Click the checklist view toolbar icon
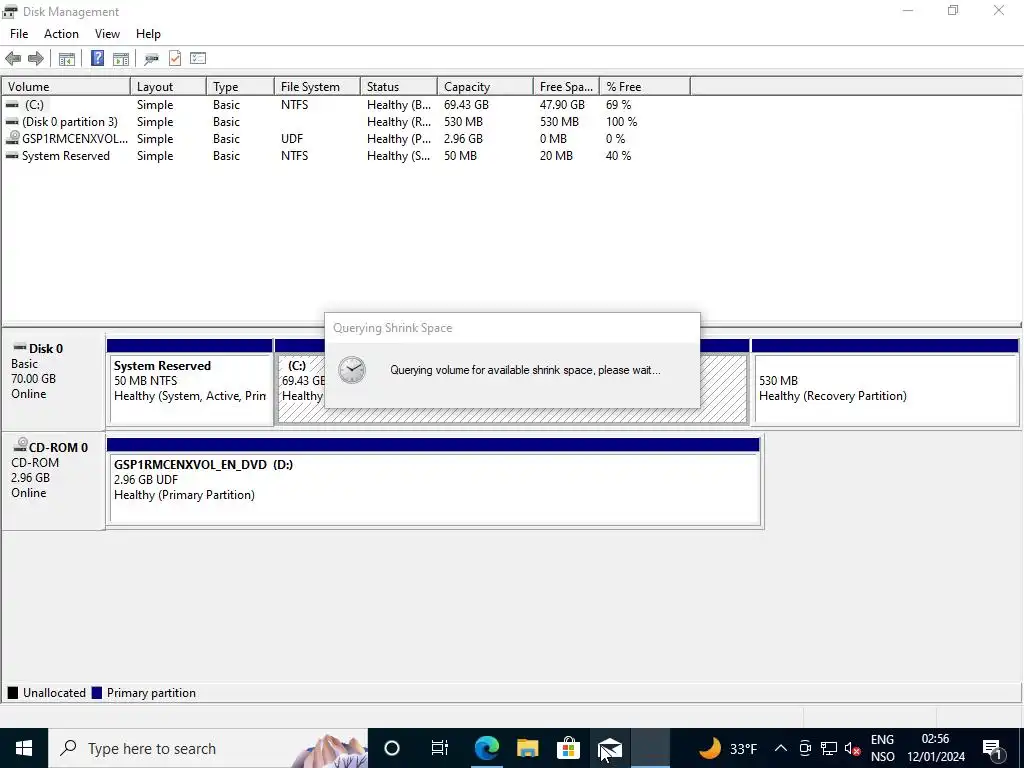Screen dimensions: 1024x768 tap(198, 58)
